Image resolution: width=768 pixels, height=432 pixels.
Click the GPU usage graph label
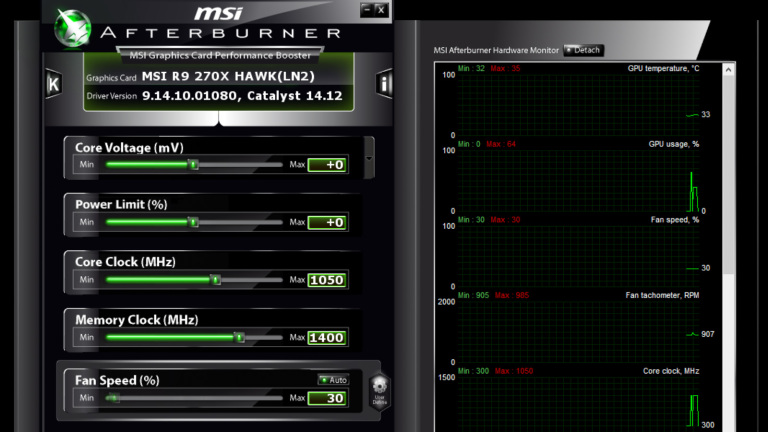point(673,144)
